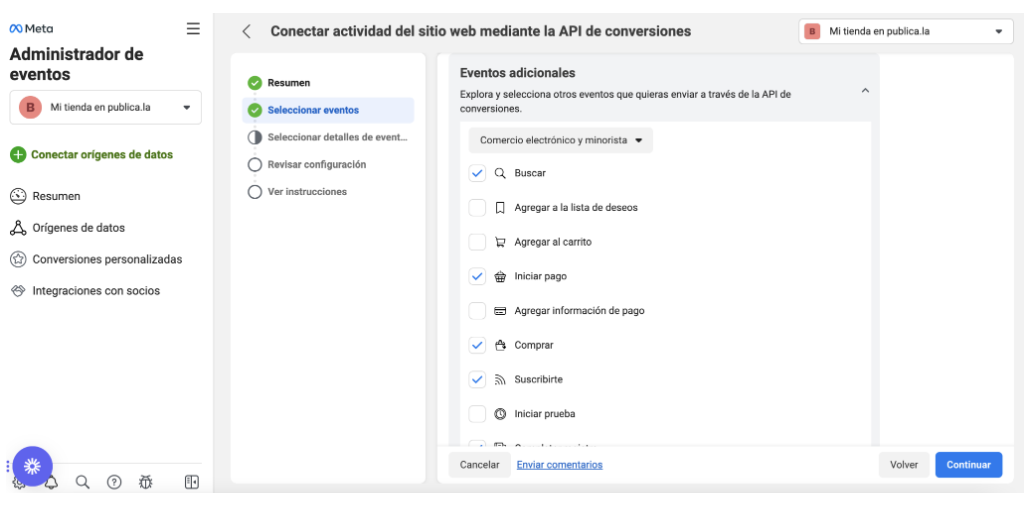Open the top-right Mi tienda en publica.la selector
The image size is (1034, 512).
(x=905, y=31)
